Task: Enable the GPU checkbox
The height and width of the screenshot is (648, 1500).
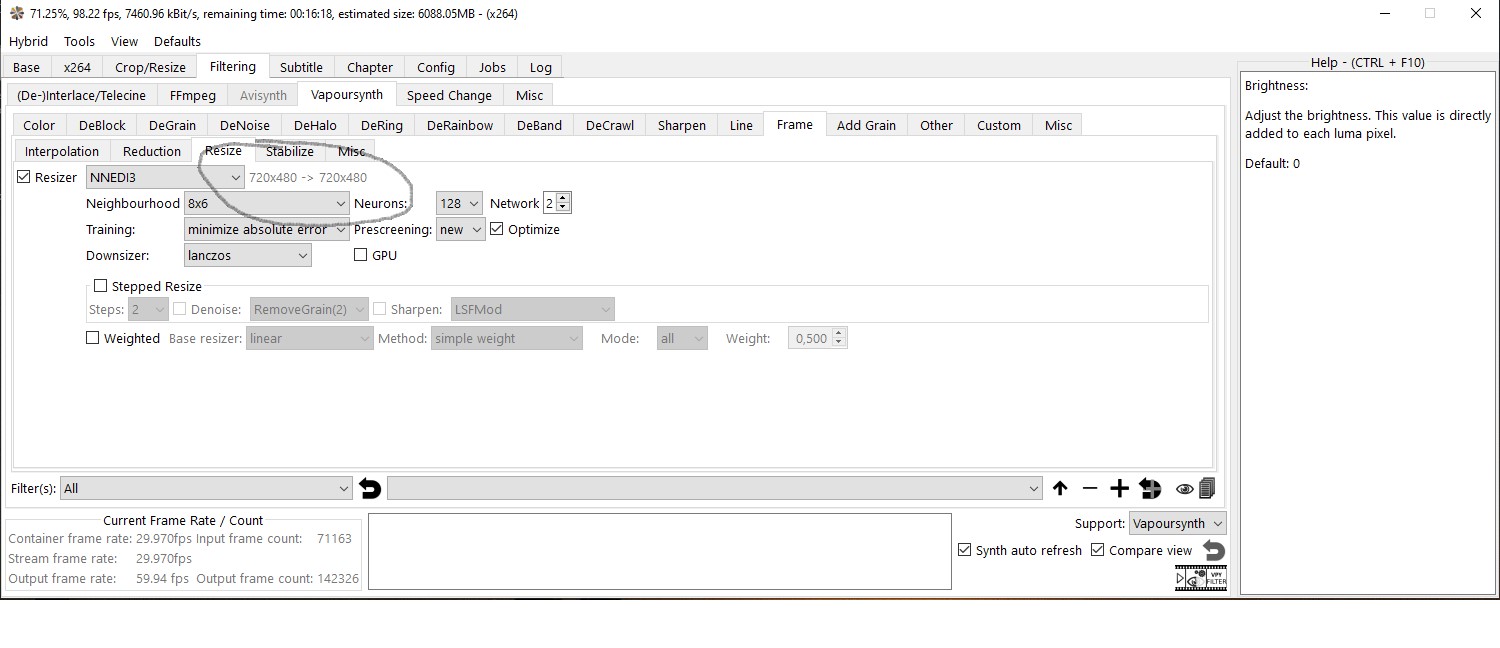Action: pos(361,255)
